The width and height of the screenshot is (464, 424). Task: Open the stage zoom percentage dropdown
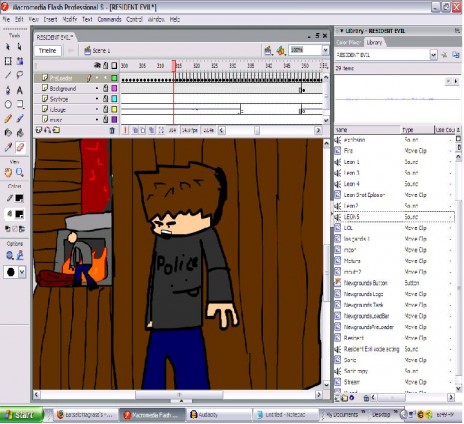click(325, 50)
